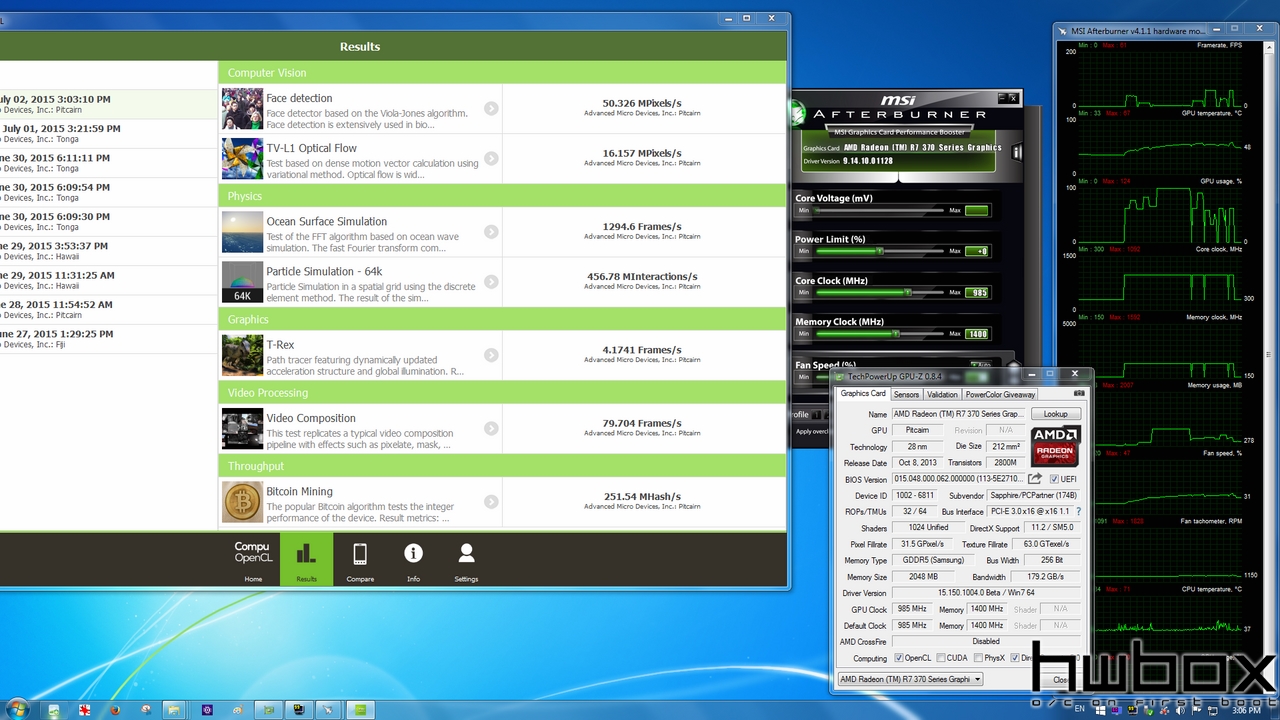Select the Results tab in CompuBench

[306, 560]
